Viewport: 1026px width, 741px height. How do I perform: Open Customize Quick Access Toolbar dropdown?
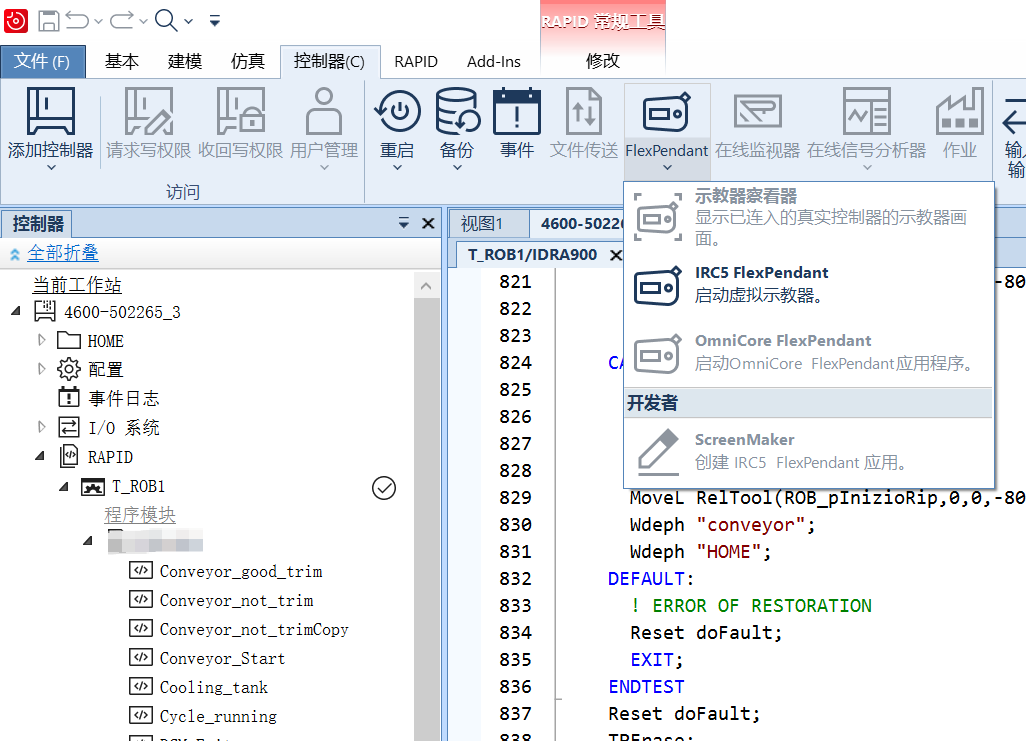(215, 21)
